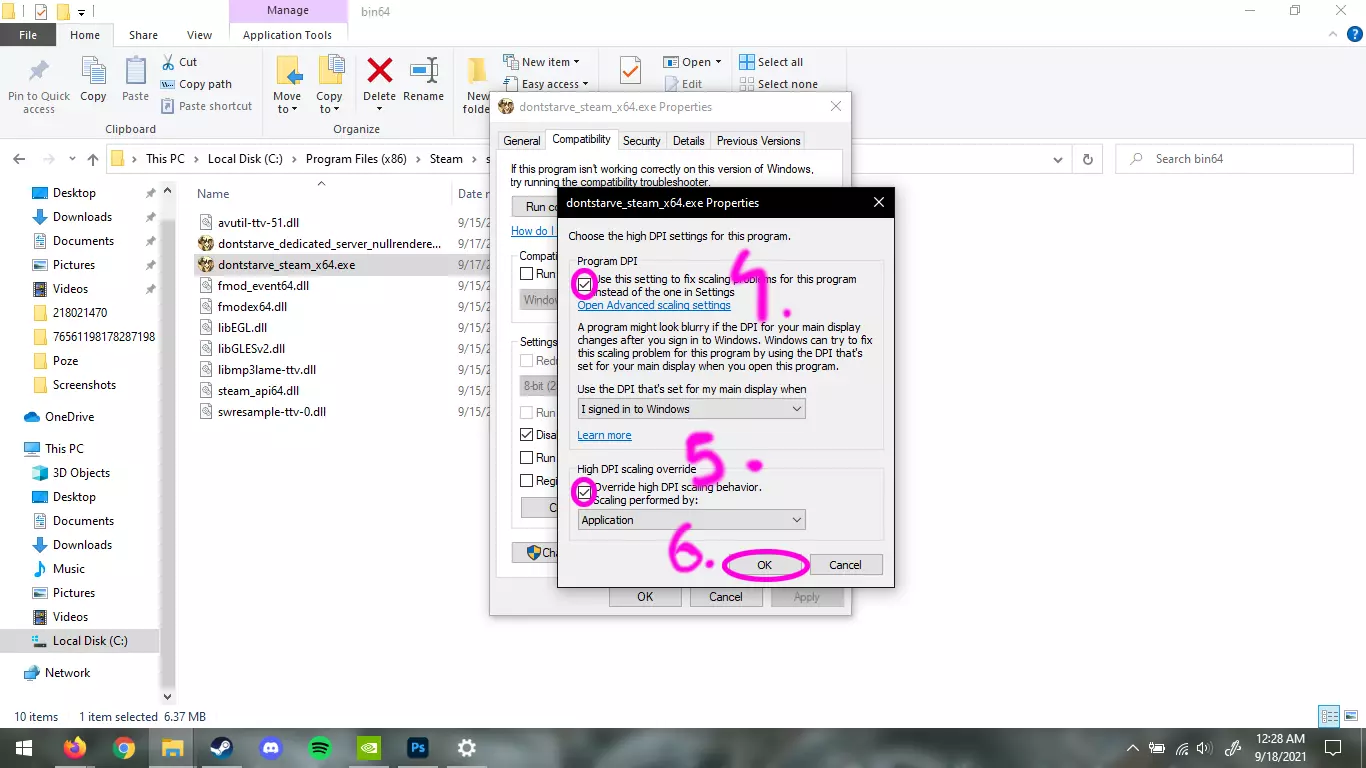Select the file 'libEGL.dll'
This screenshot has width=1366, height=768.
(x=242, y=327)
